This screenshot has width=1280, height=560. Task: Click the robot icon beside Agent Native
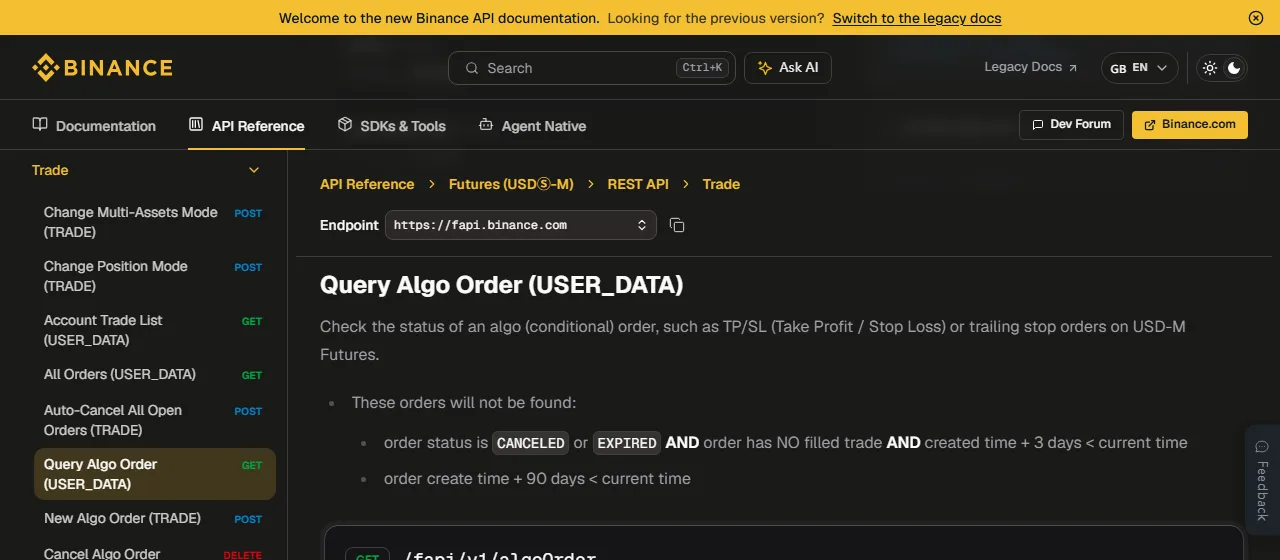pyautogui.click(x=486, y=125)
